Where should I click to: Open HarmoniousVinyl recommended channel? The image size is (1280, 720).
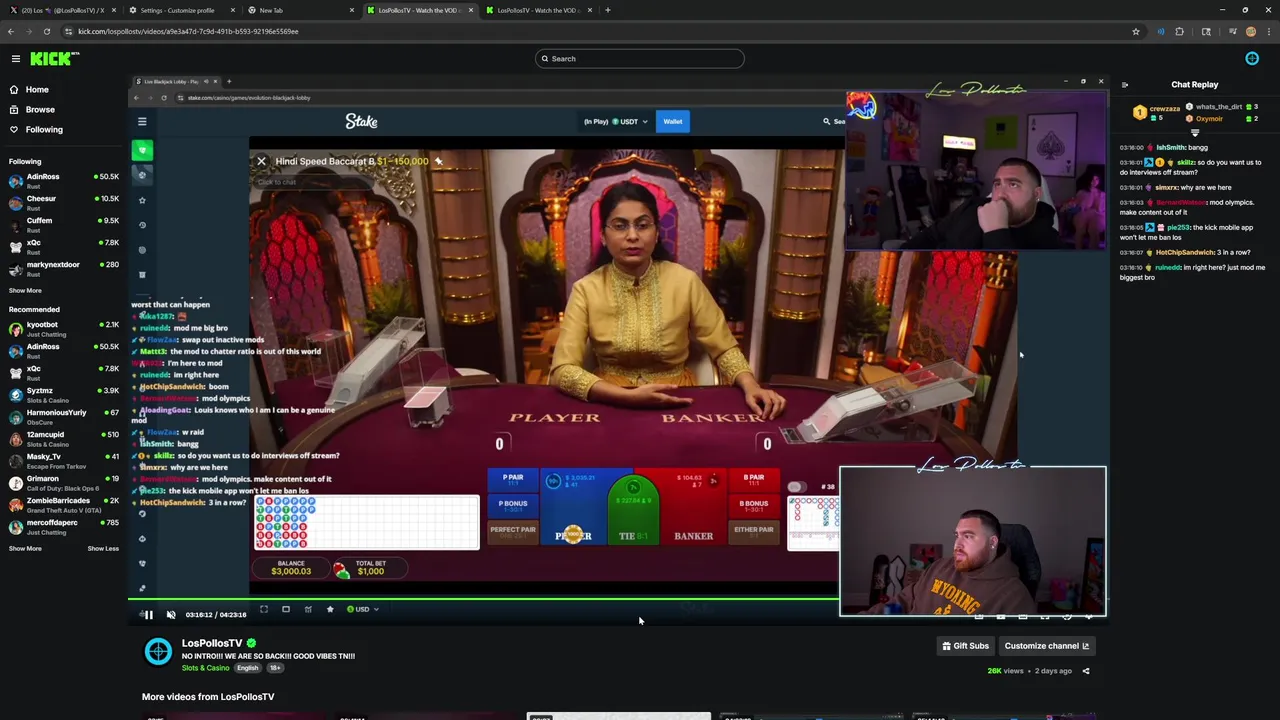coord(65,416)
